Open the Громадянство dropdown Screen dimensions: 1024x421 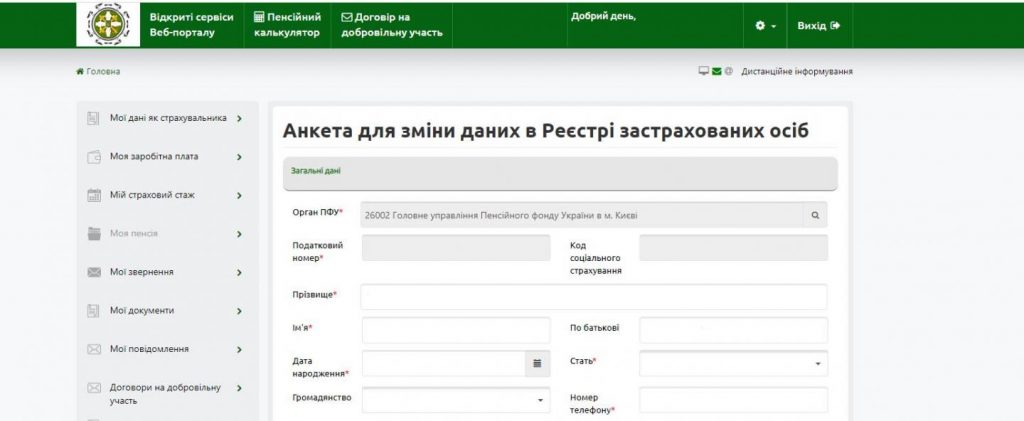456,400
